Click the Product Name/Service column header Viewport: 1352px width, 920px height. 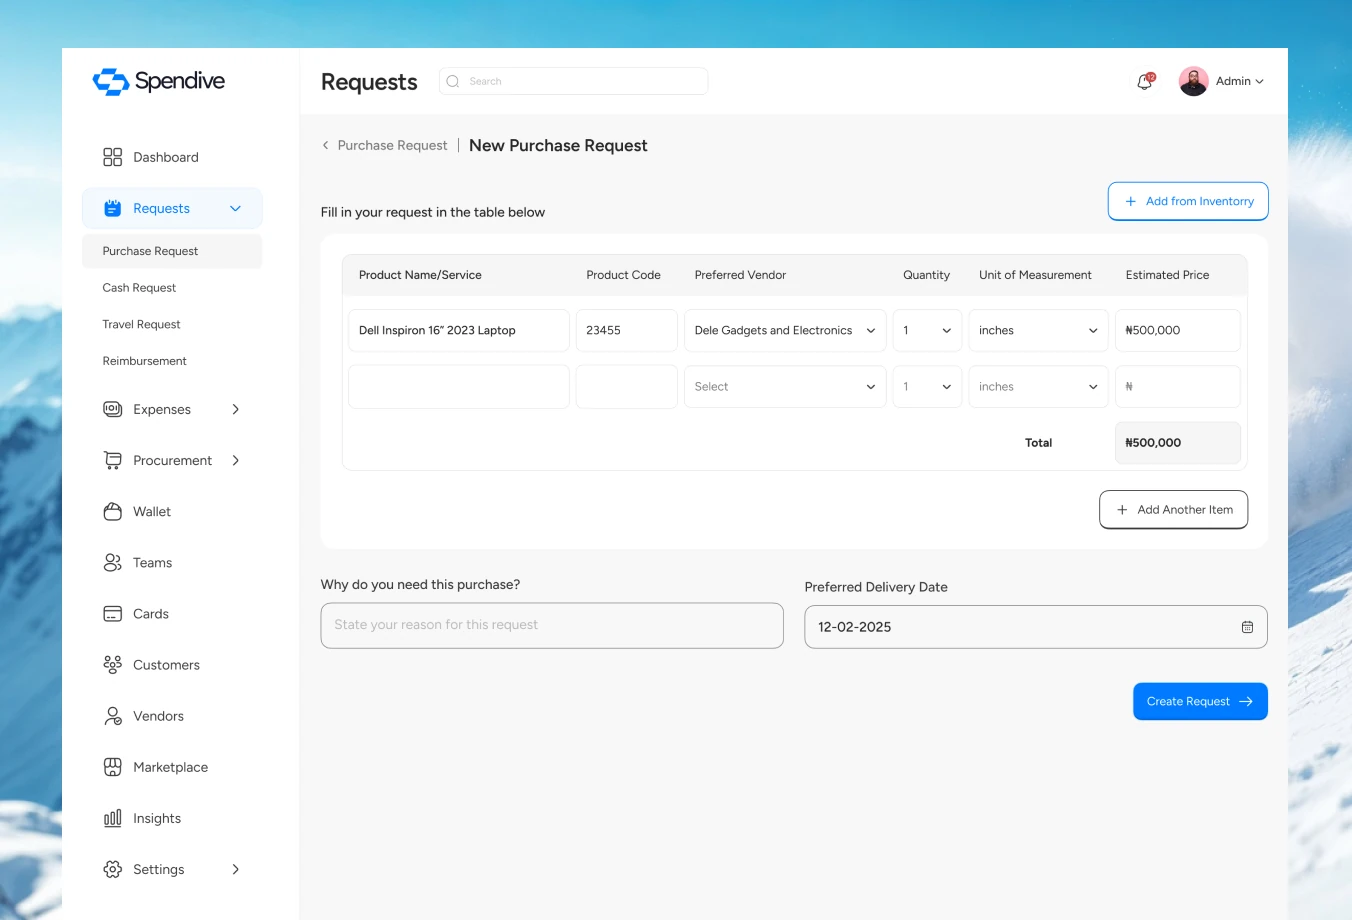(x=420, y=275)
